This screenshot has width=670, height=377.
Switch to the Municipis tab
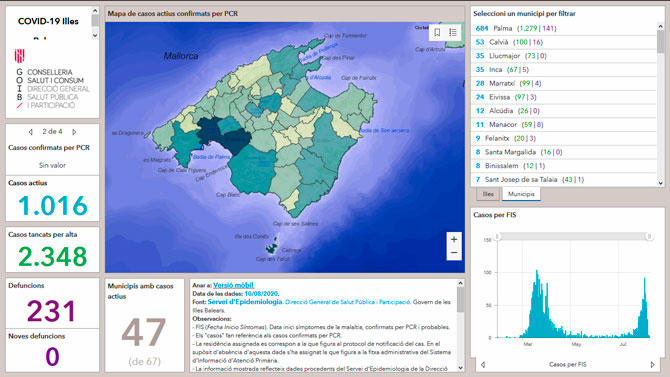(x=521, y=194)
